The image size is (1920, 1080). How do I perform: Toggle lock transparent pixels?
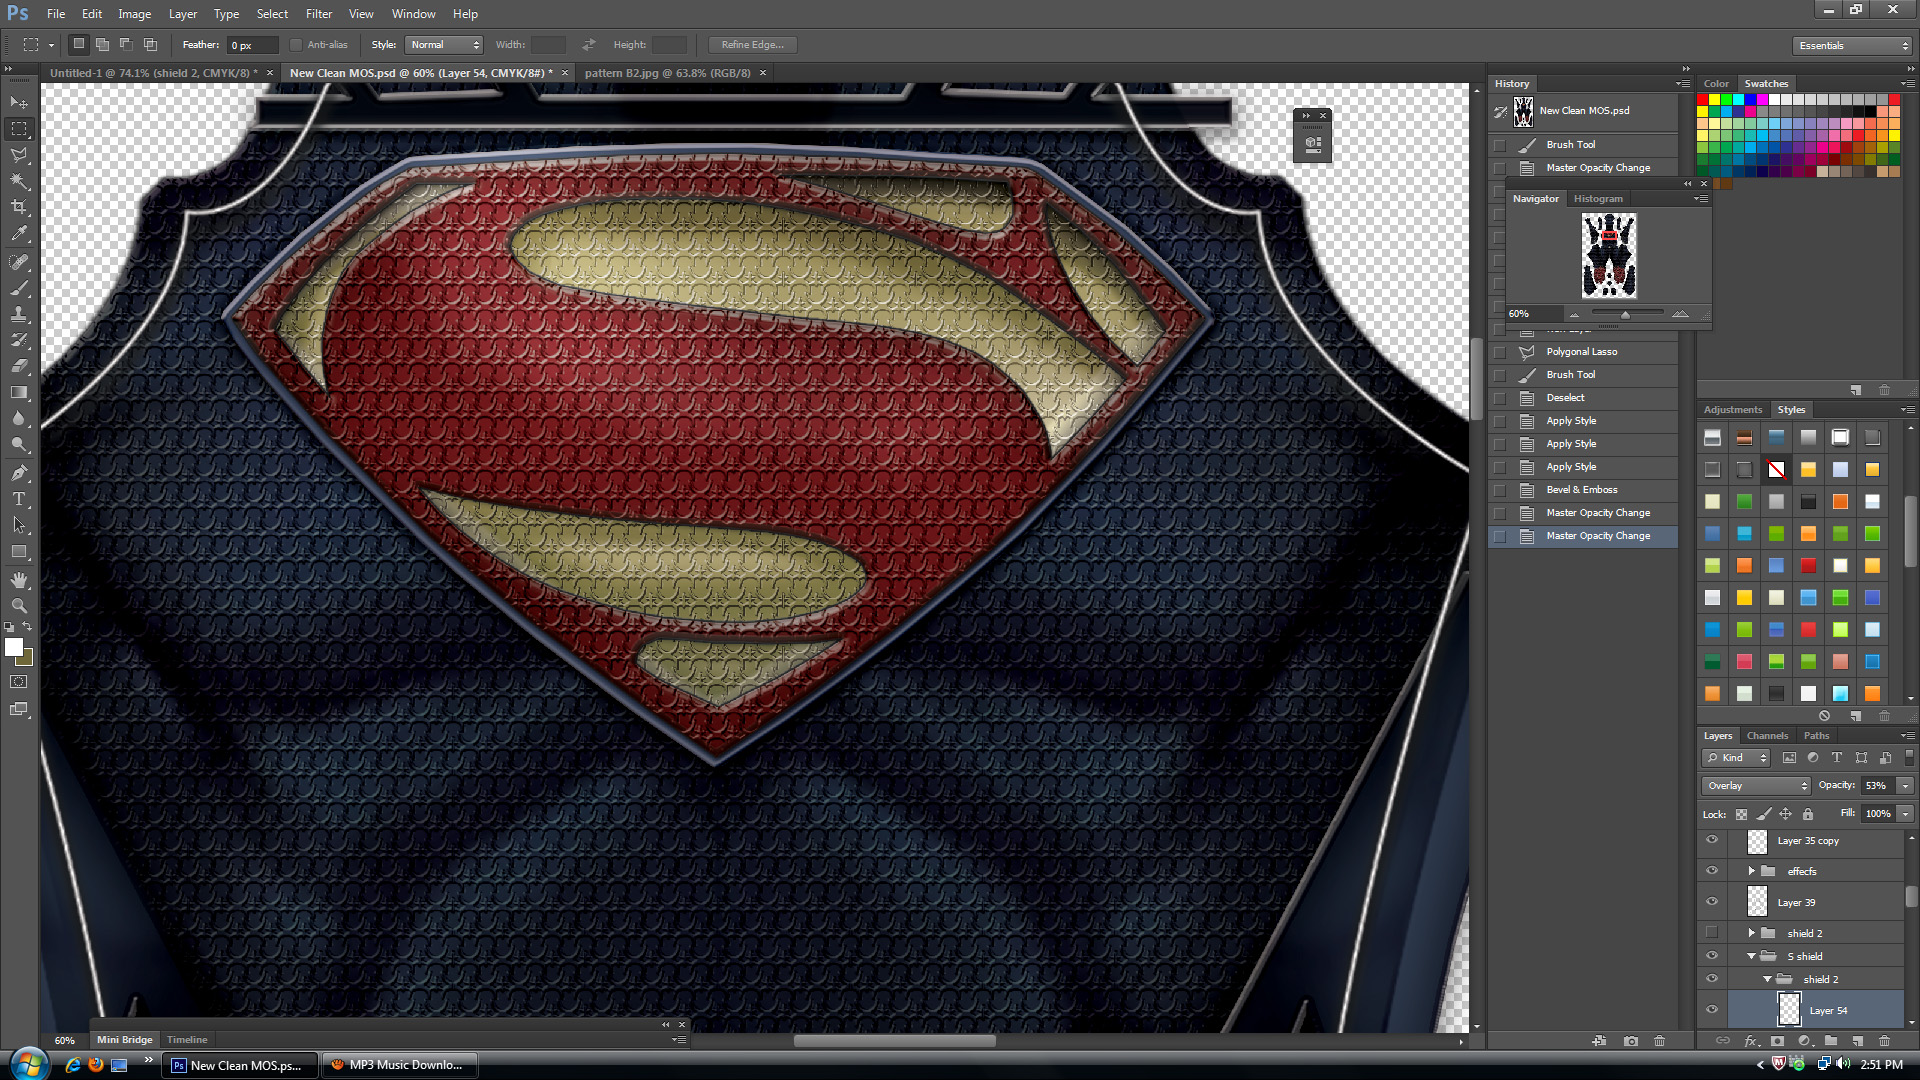(1741, 814)
